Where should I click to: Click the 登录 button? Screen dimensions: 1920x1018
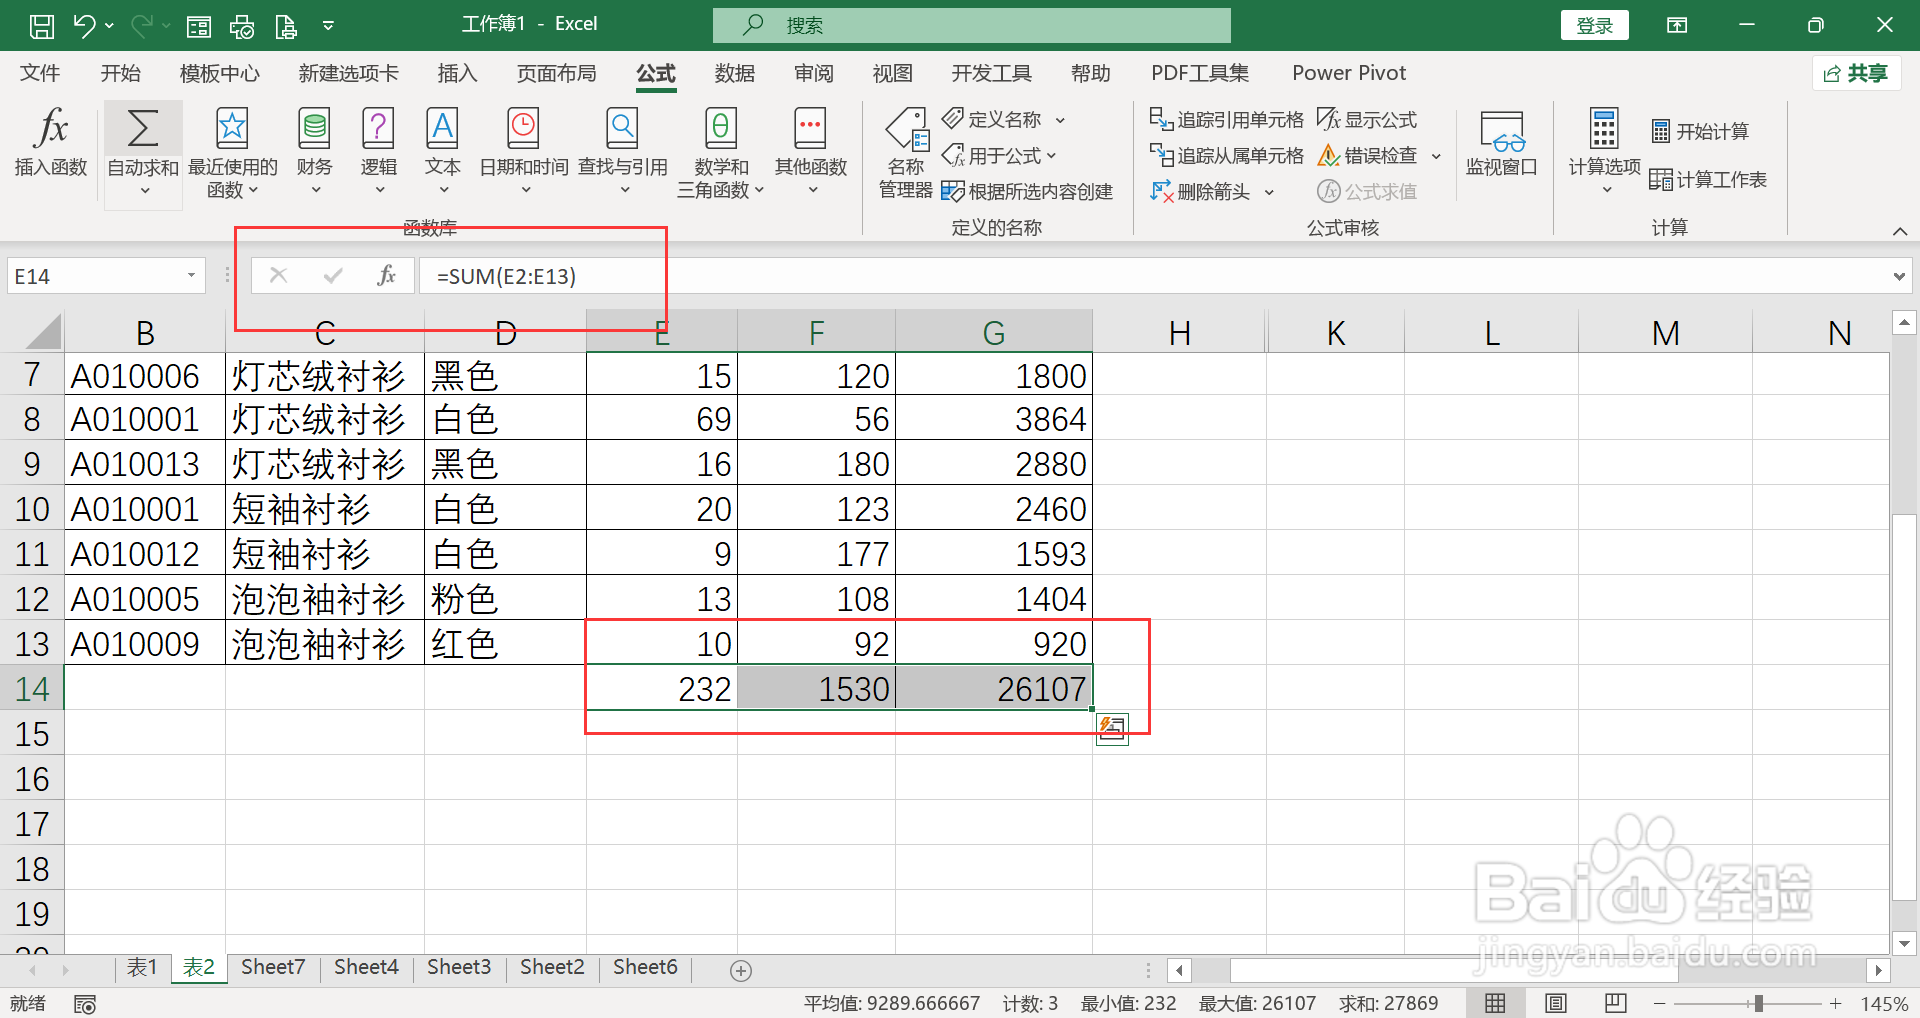tap(1594, 25)
